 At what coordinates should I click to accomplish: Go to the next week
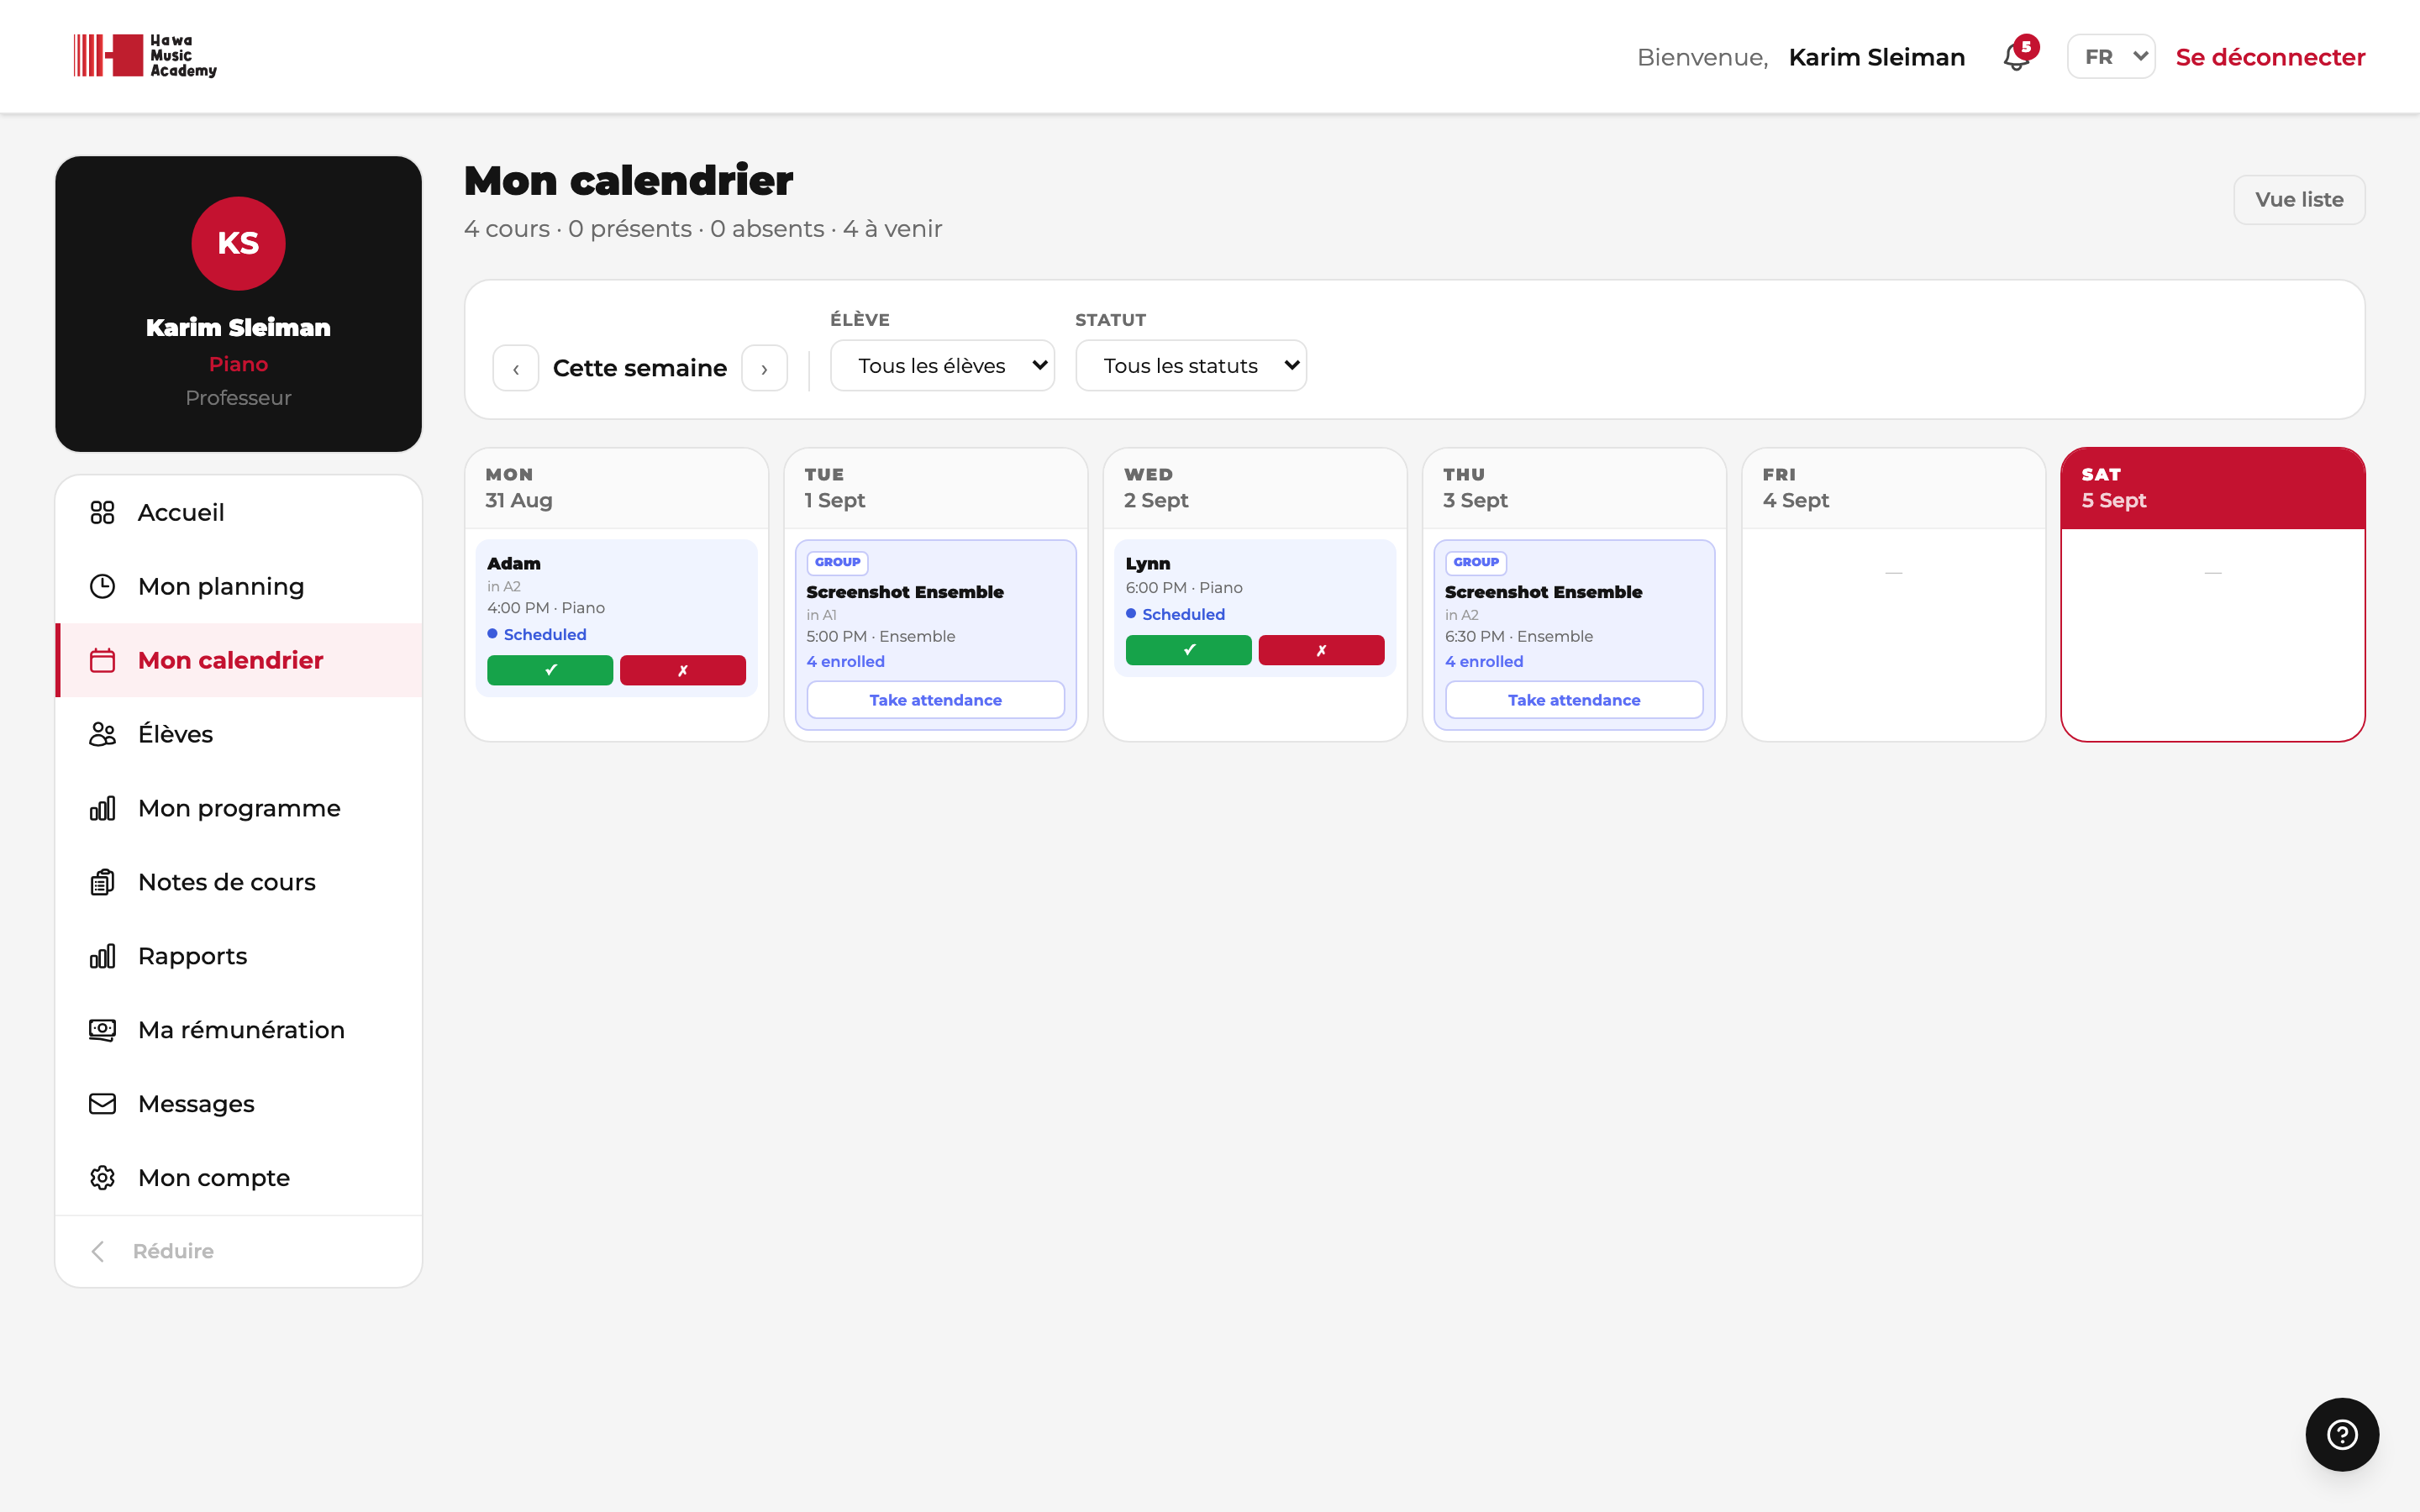click(764, 368)
